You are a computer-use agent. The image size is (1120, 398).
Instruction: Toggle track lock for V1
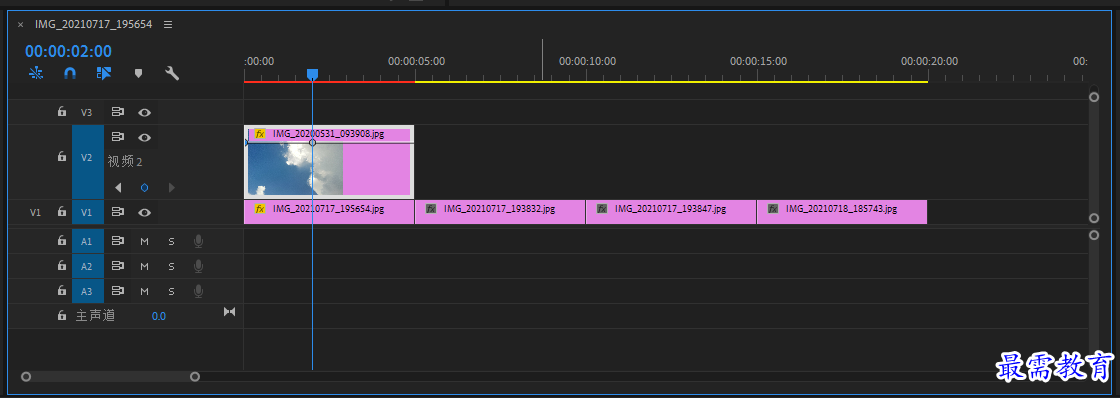pos(62,212)
